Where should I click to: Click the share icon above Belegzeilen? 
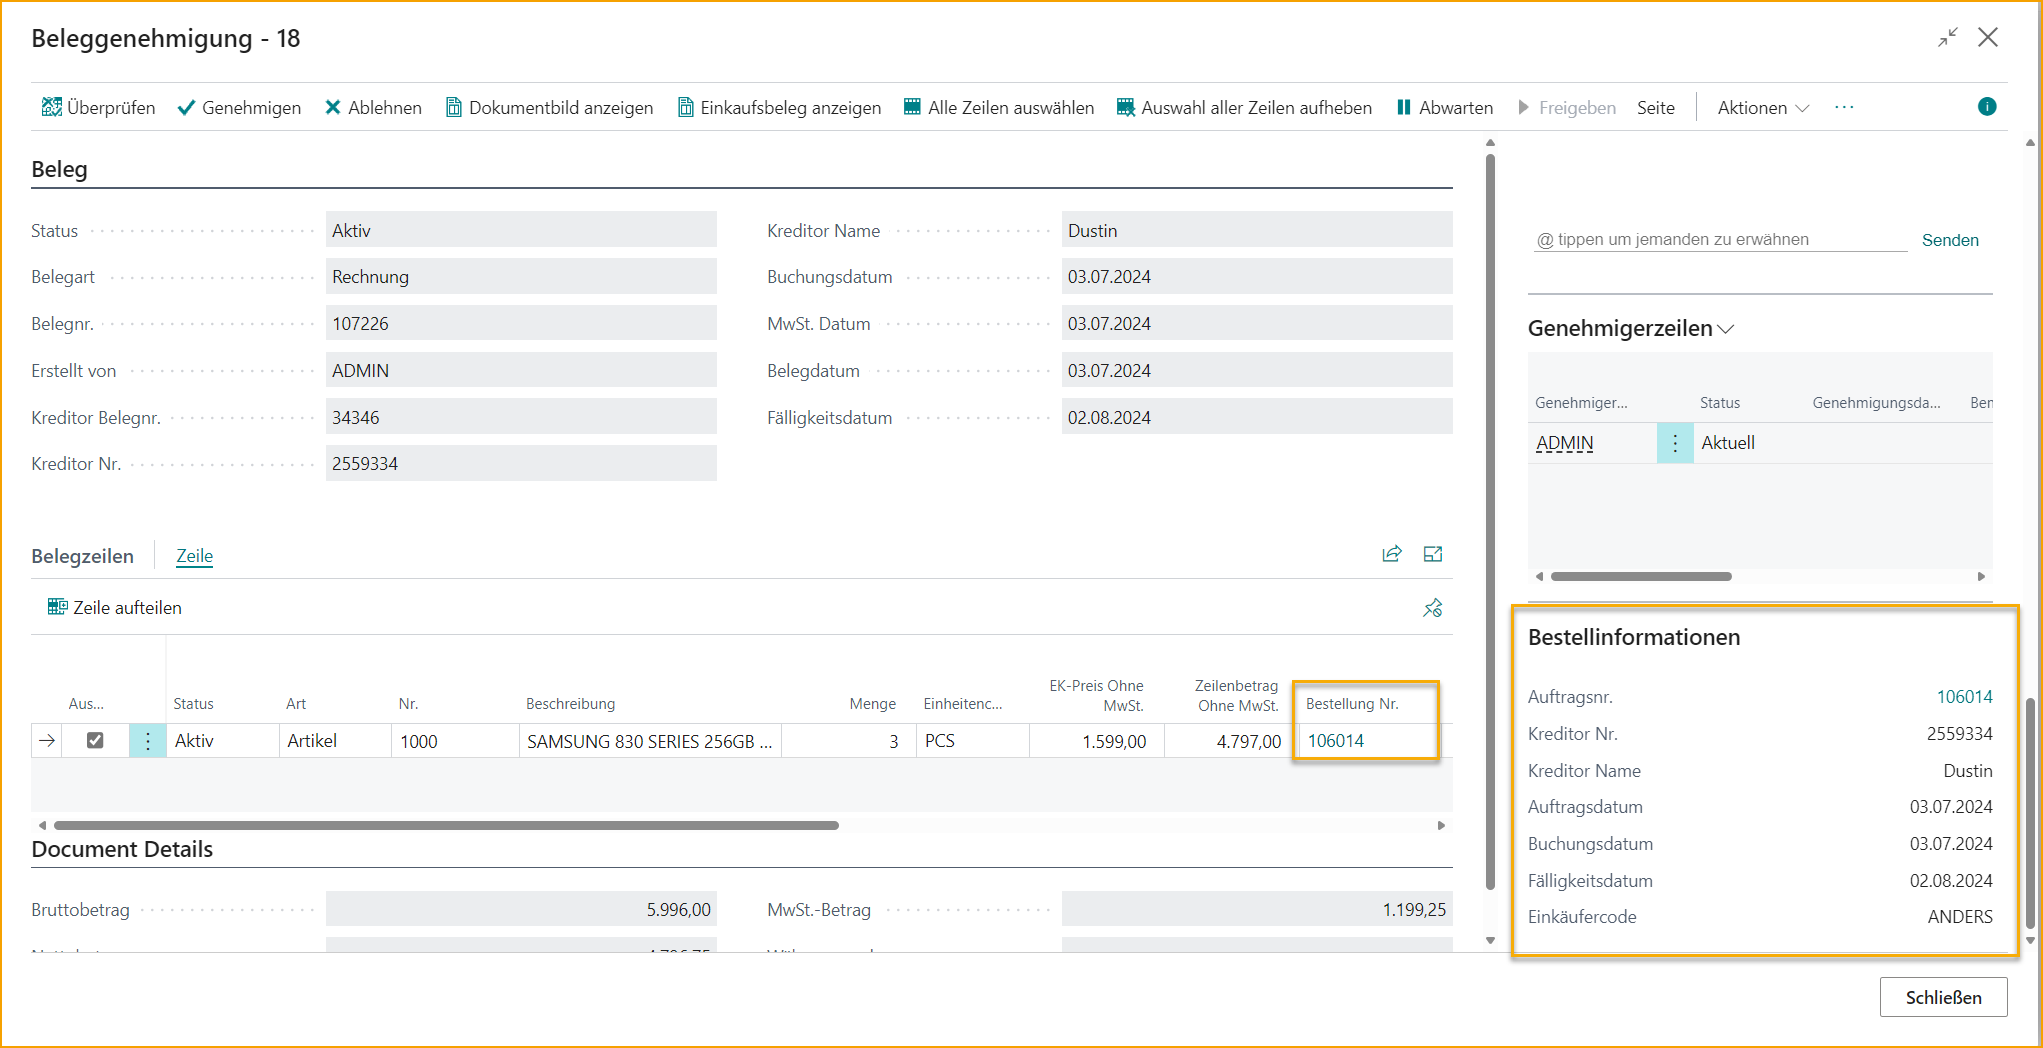point(1391,554)
